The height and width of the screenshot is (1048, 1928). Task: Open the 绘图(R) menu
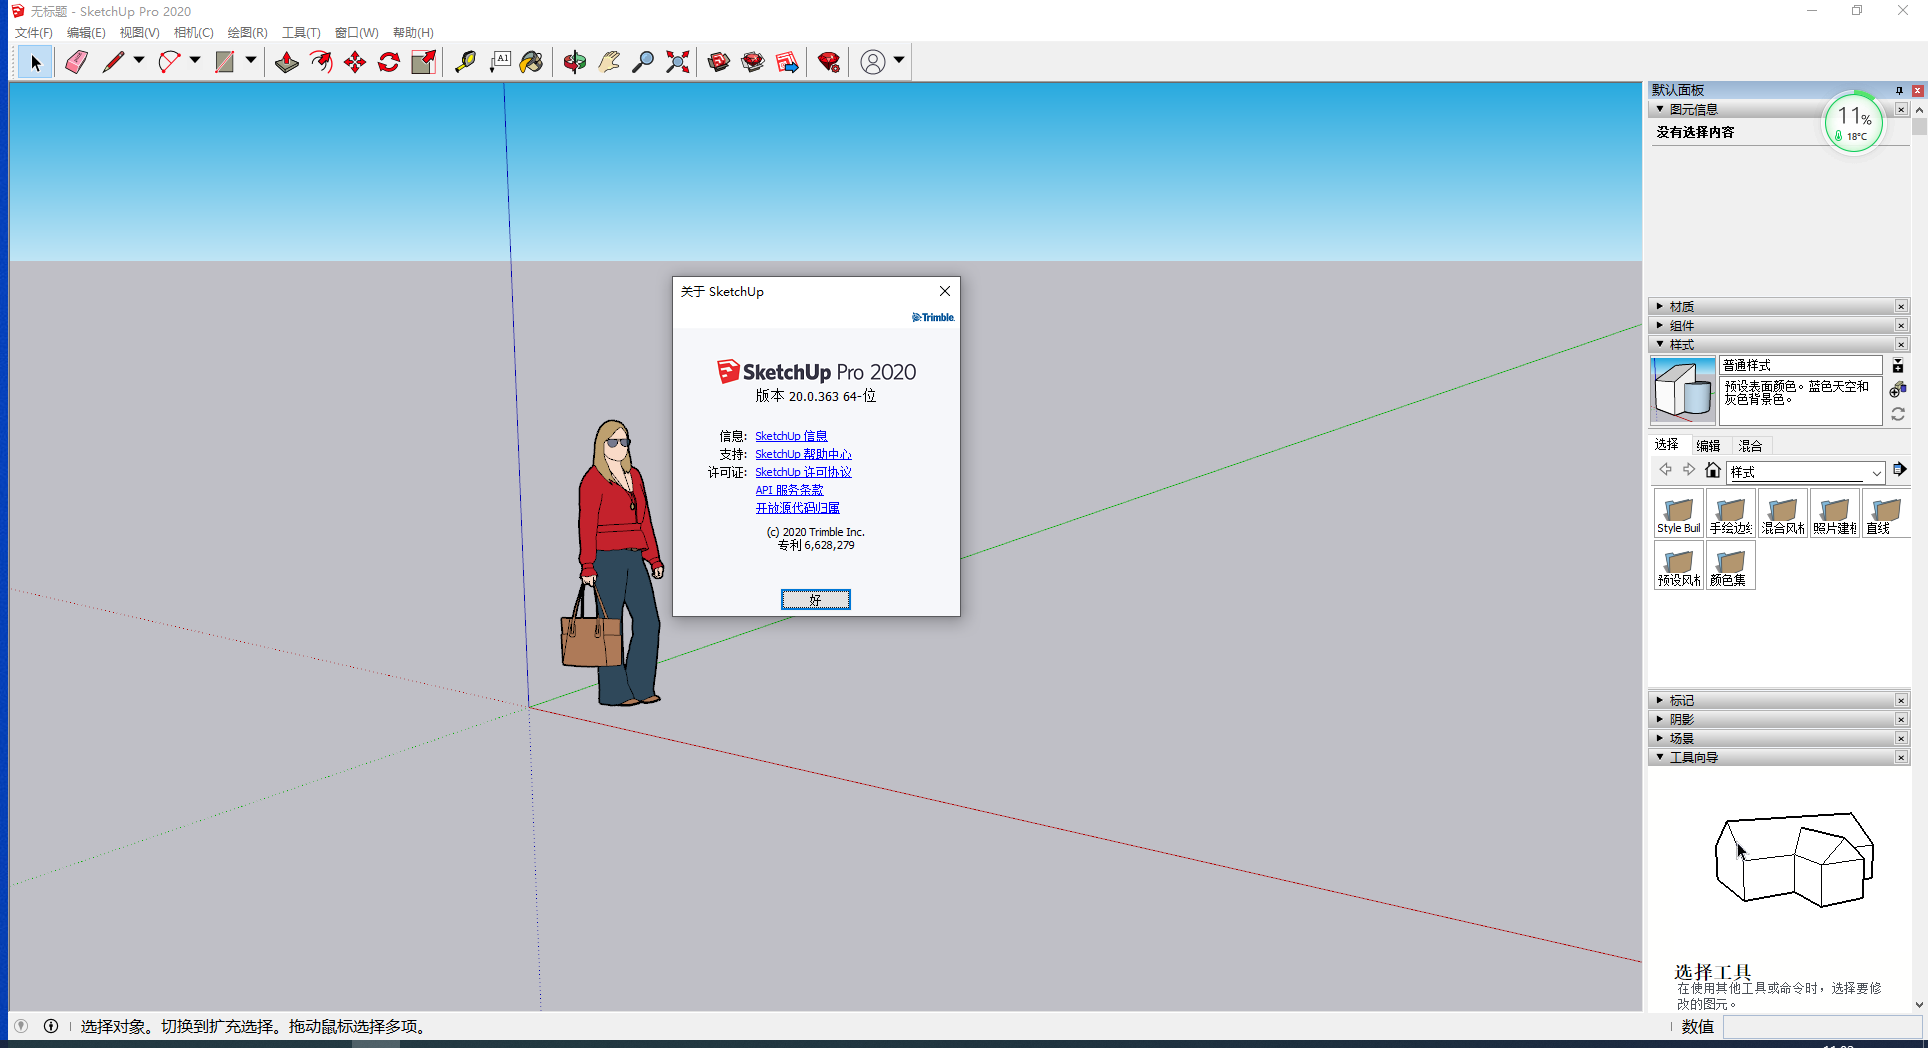pyautogui.click(x=247, y=33)
